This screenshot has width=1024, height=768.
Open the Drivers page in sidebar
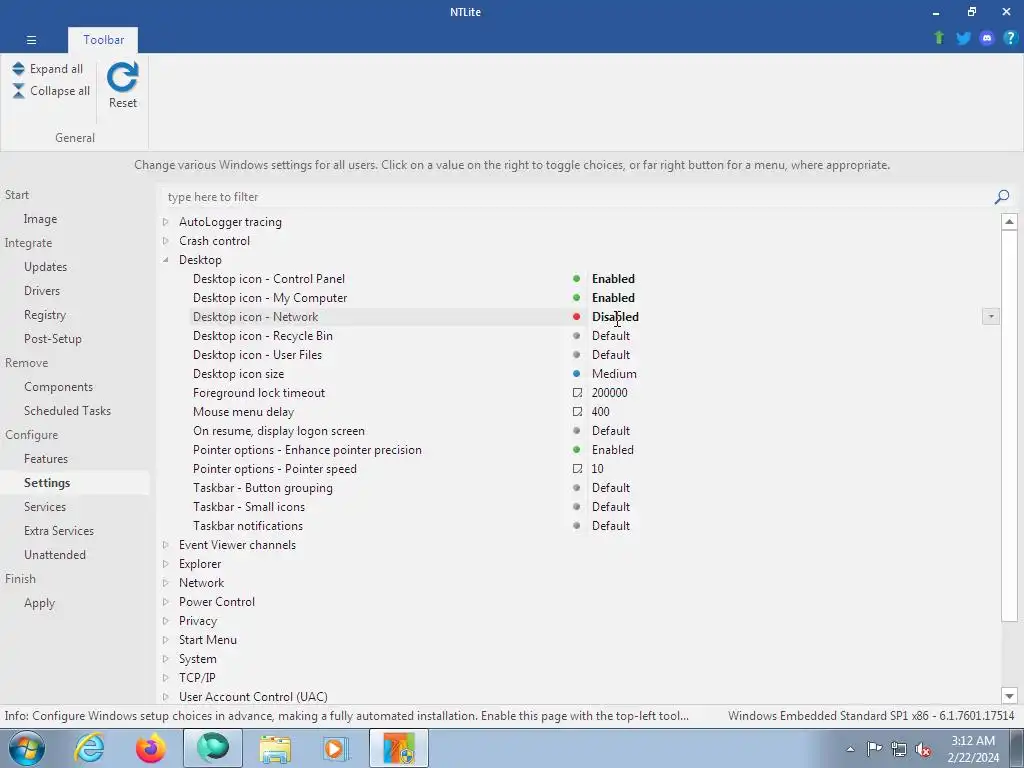(x=42, y=291)
